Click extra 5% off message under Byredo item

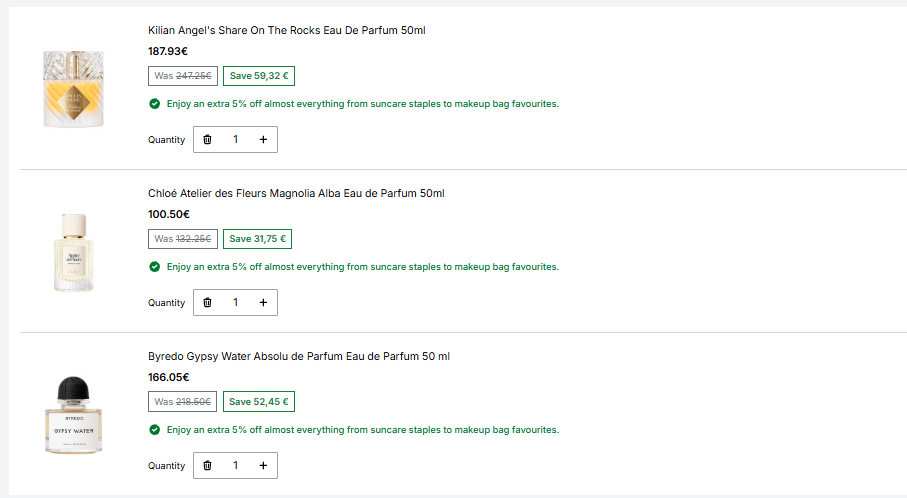(x=363, y=430)
